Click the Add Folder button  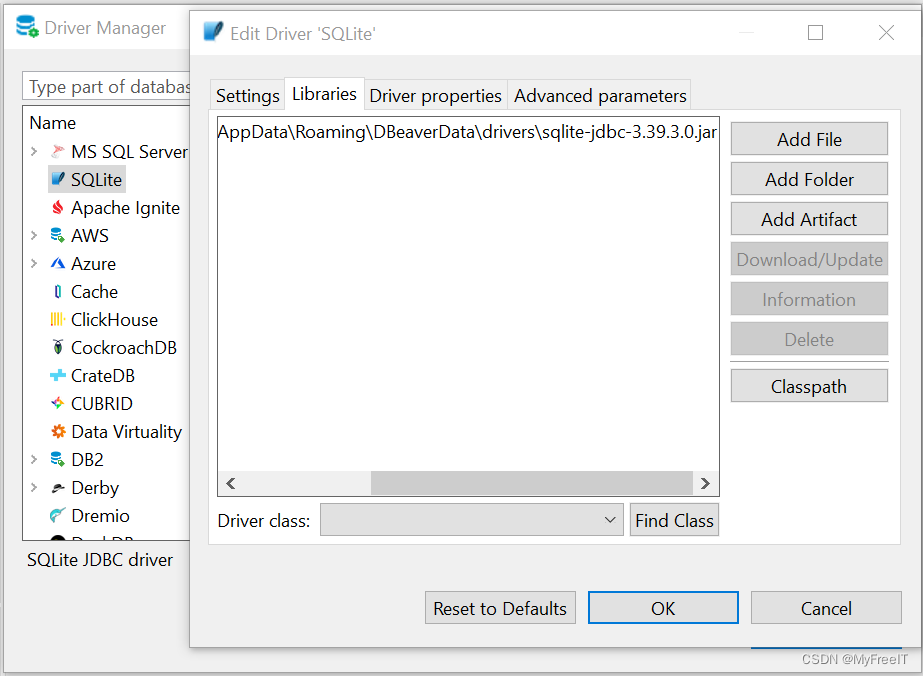pos(809,179)
